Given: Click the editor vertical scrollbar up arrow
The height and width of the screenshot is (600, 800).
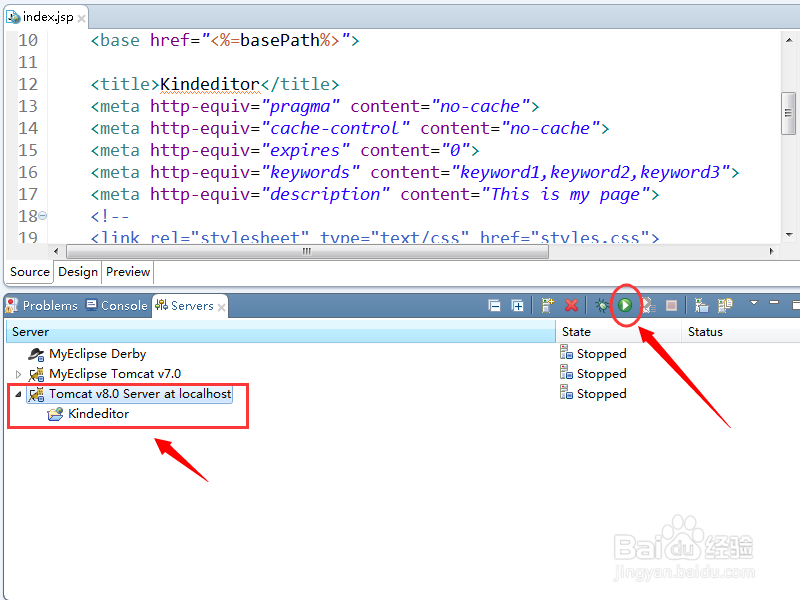Looking at the screenshot, I should coord(789,40).
